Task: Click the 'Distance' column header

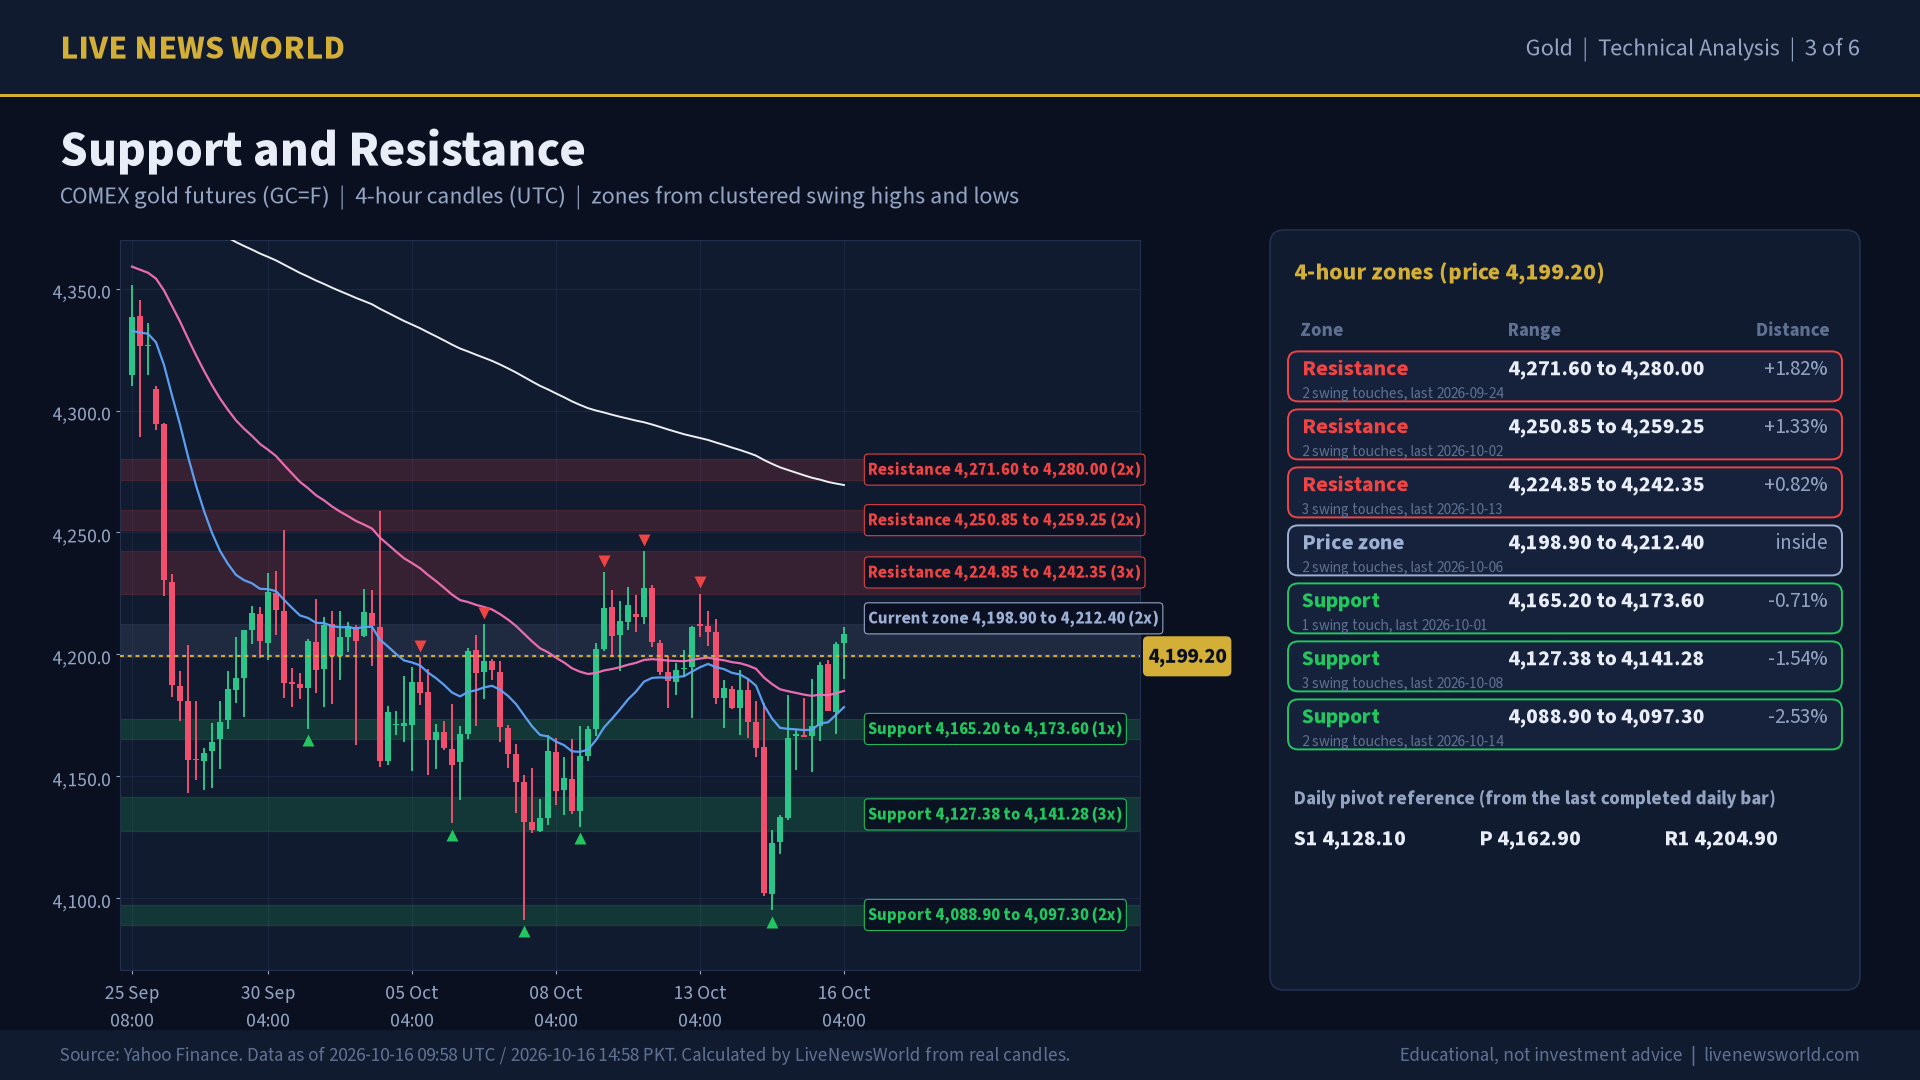Action: (x=1792, y=330)
